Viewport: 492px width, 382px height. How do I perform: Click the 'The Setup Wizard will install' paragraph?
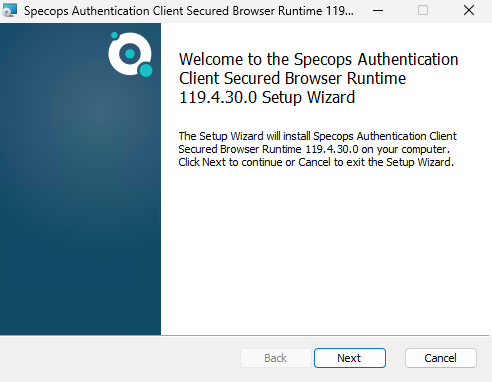tap(317, 149)
